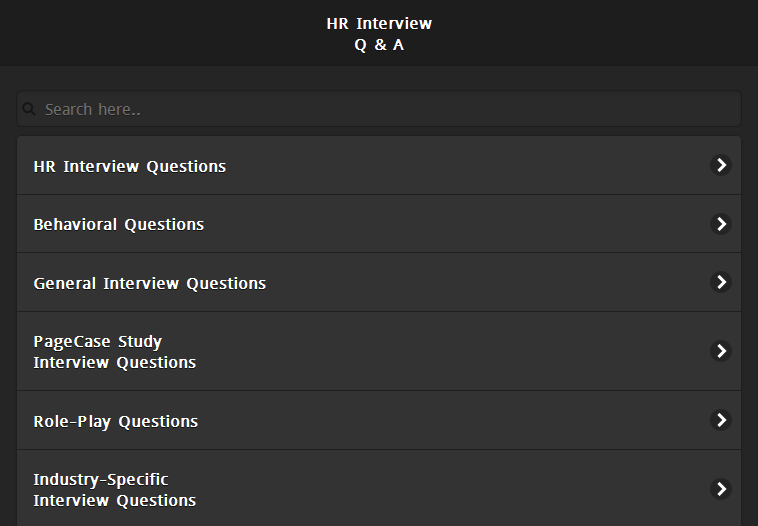Open Industry-Specific Interview Questions label
The image size is (758, 526).
(x=115, y=490)
